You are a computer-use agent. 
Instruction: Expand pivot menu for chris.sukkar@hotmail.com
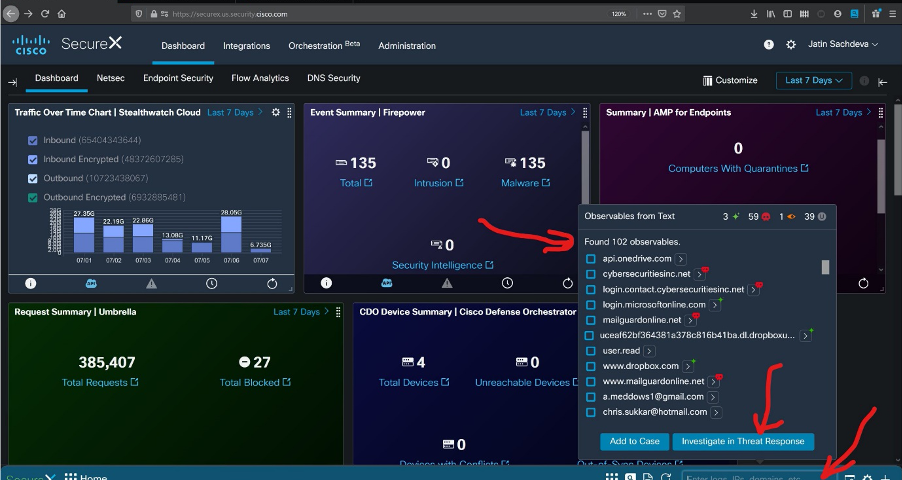pos(716,412)
